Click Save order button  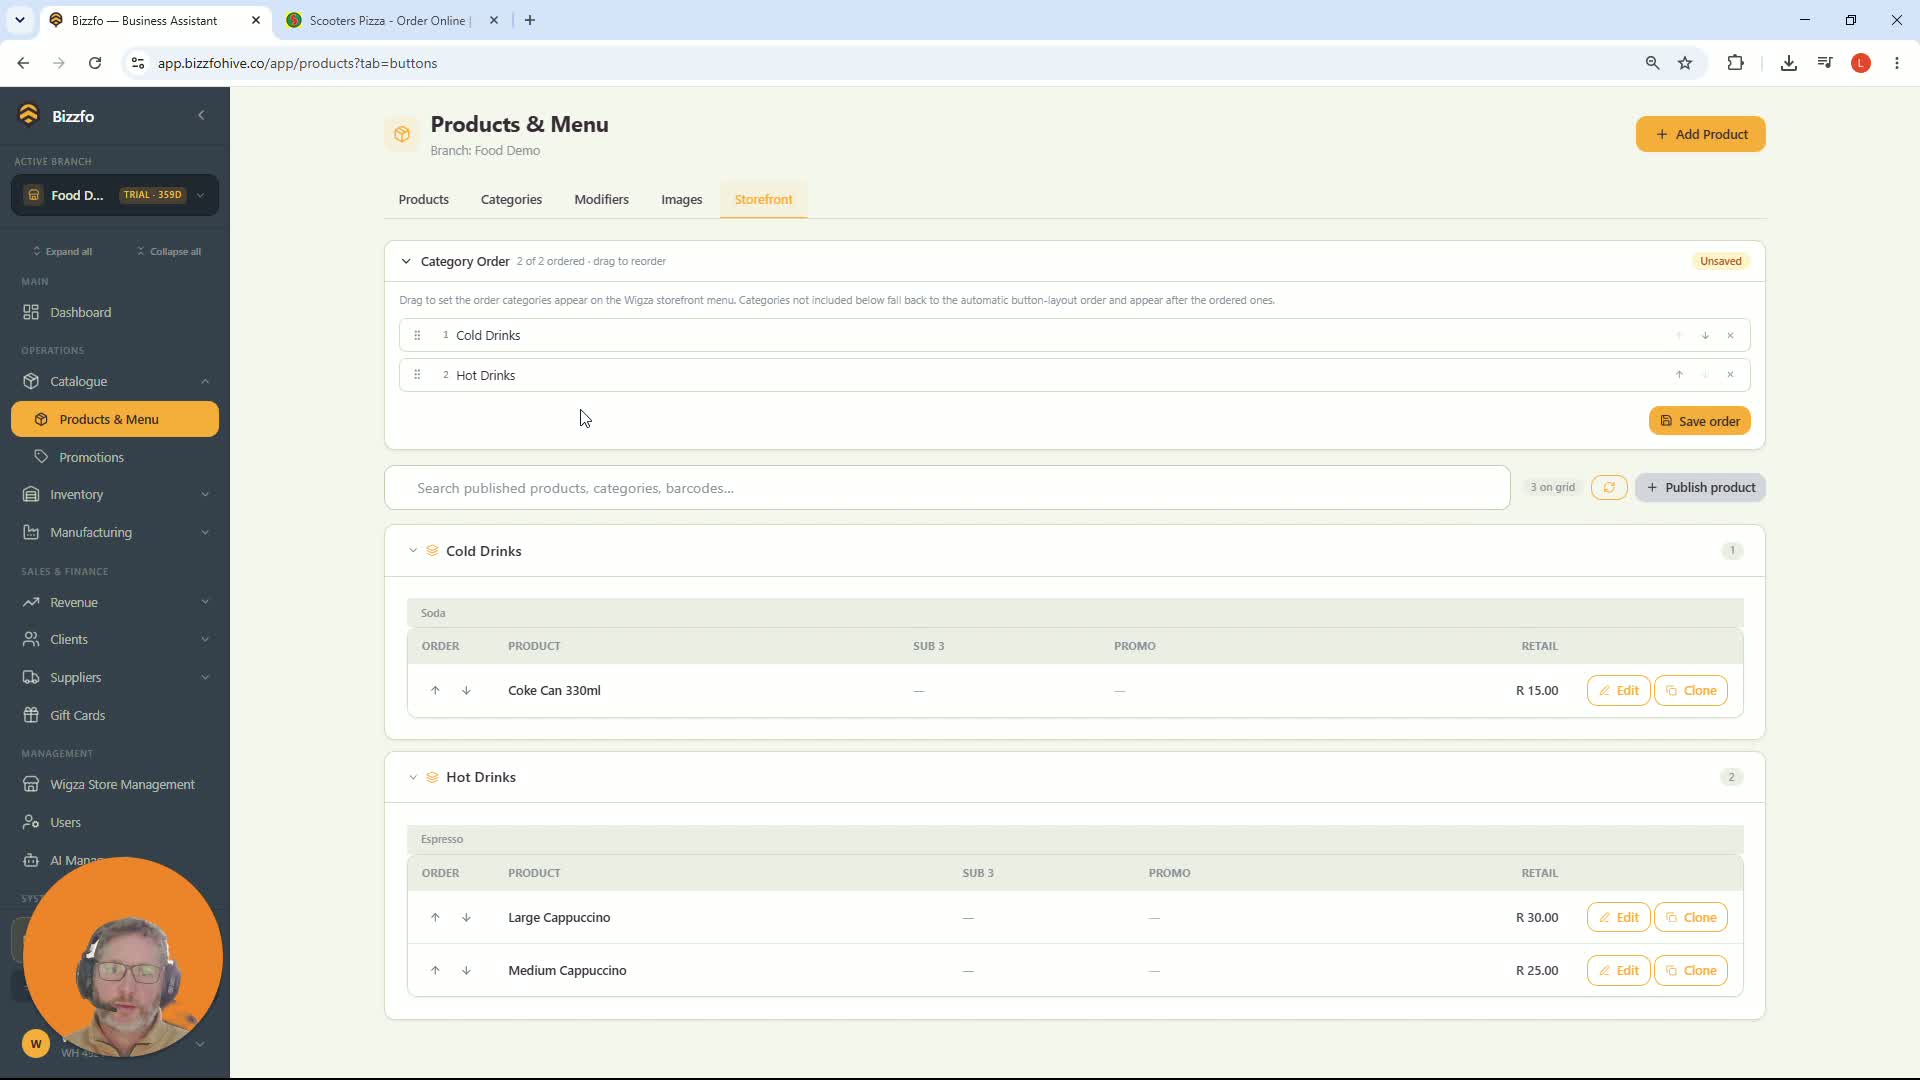(x=1699, y=421)
